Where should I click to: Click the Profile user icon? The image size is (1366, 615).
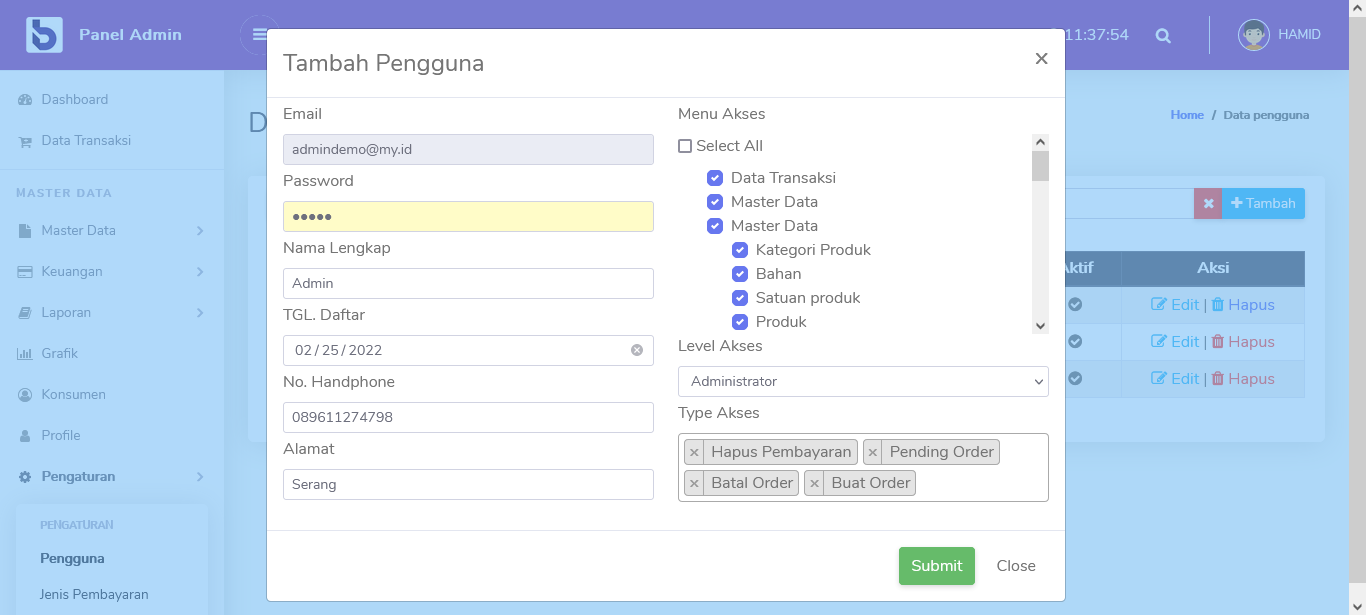tap(25, 436)
